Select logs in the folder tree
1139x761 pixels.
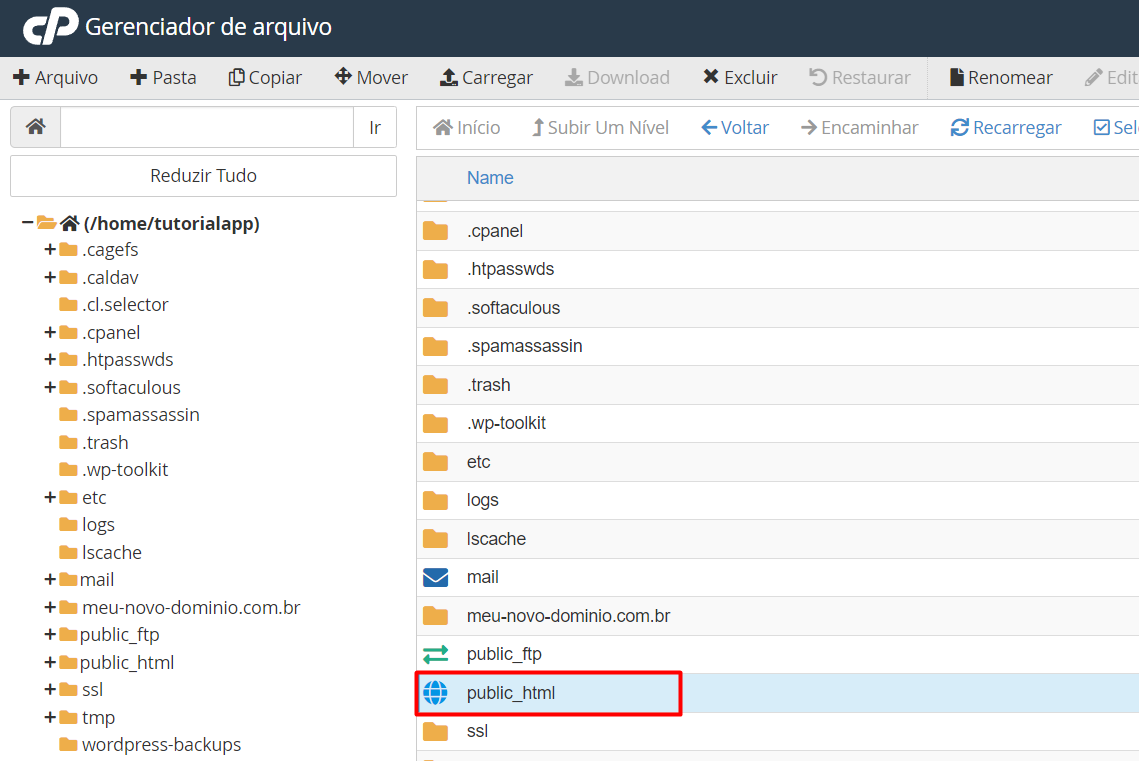[98, 525]
